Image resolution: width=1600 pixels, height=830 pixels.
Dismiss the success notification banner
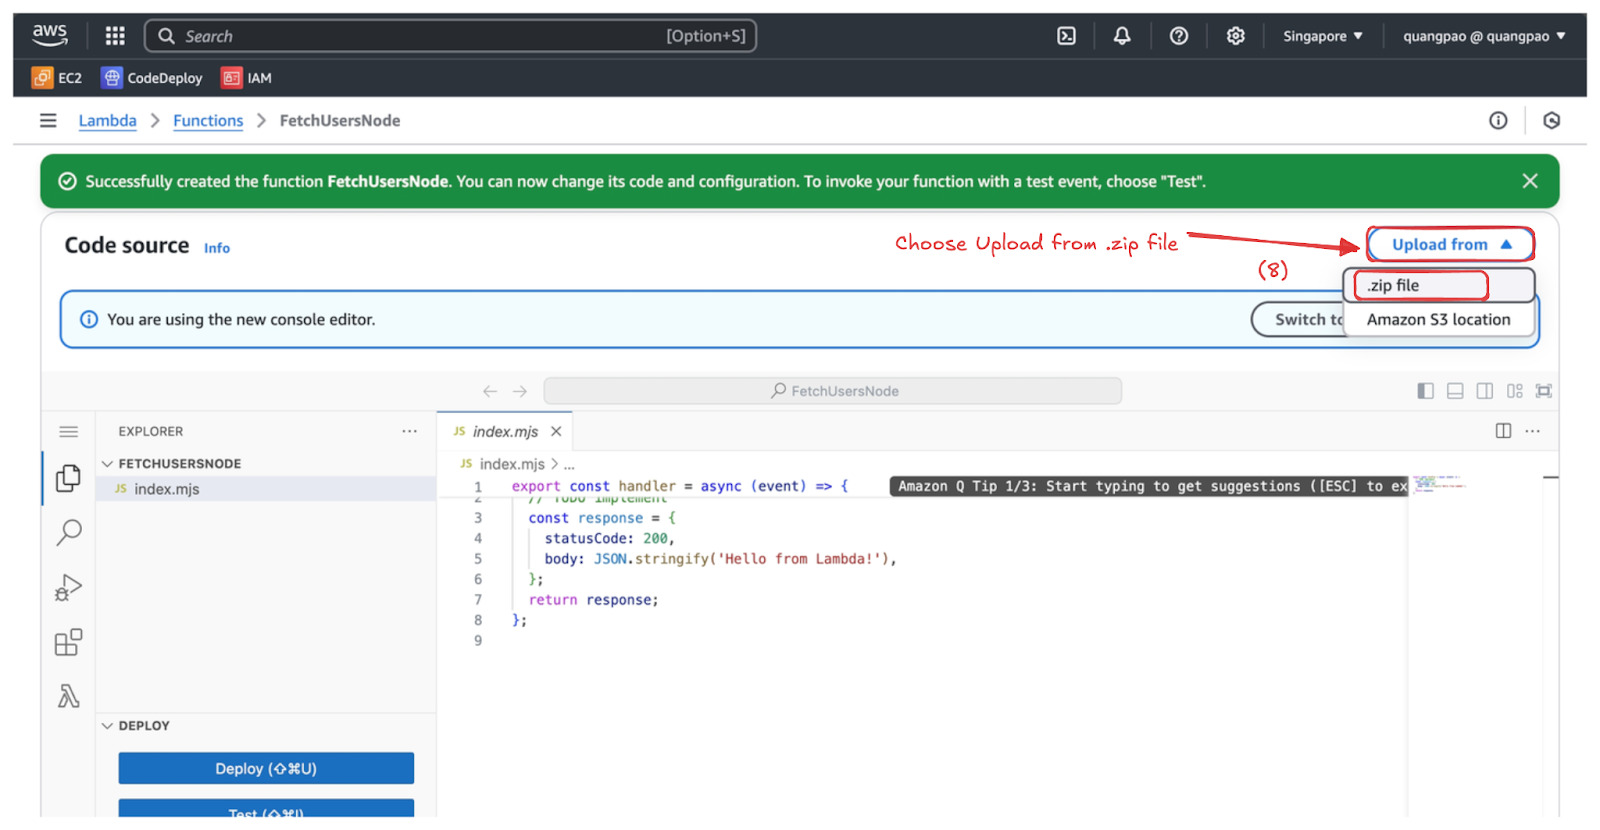point(1530,181)
